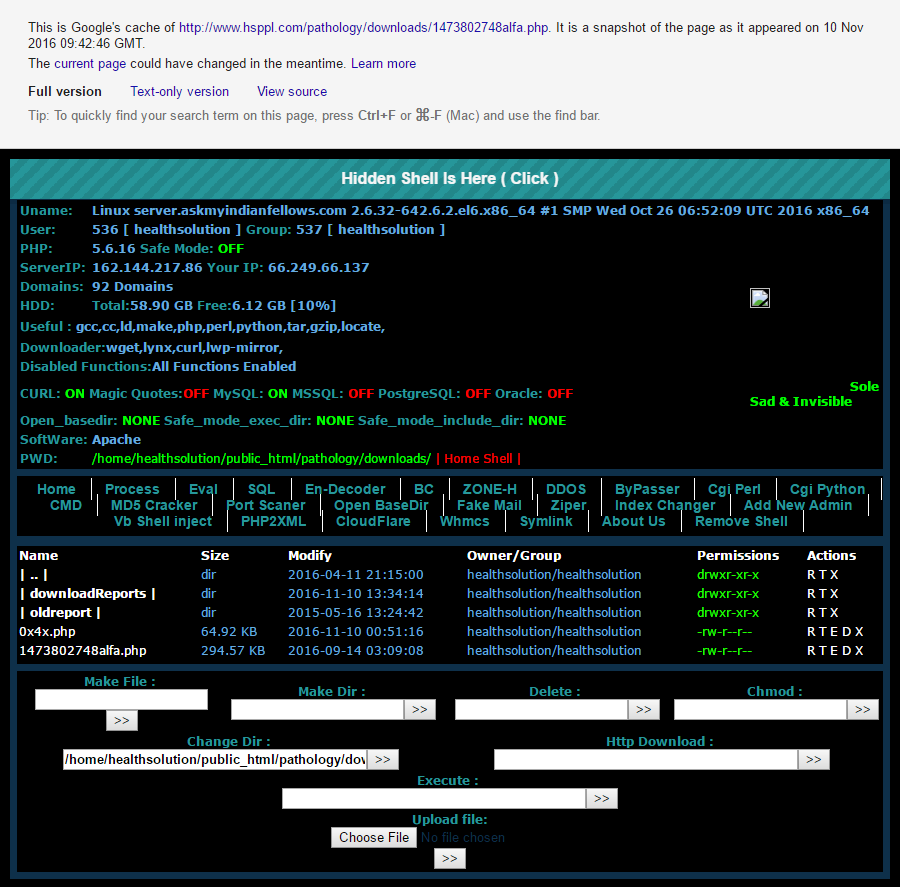Open the Home menu item
Image resolution: width=900 pixels, height=887 pixels.
pos(56,489)
